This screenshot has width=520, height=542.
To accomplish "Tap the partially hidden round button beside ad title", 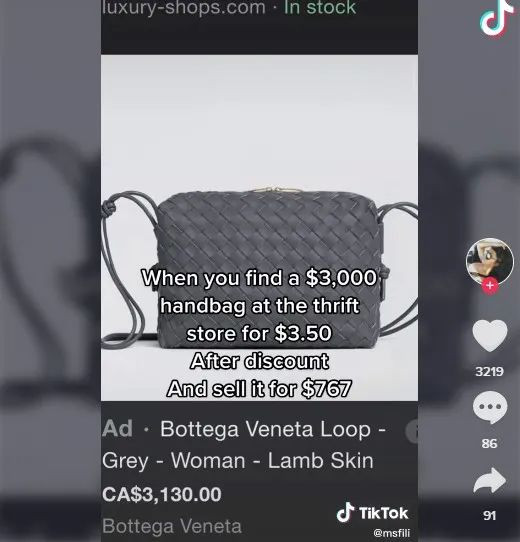I will [412, 431].
